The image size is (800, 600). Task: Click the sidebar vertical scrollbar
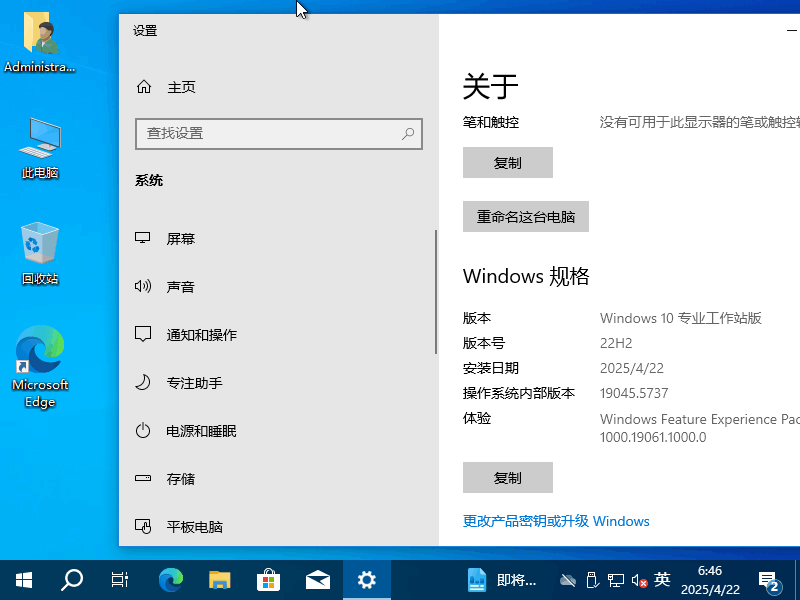(436, 291)
